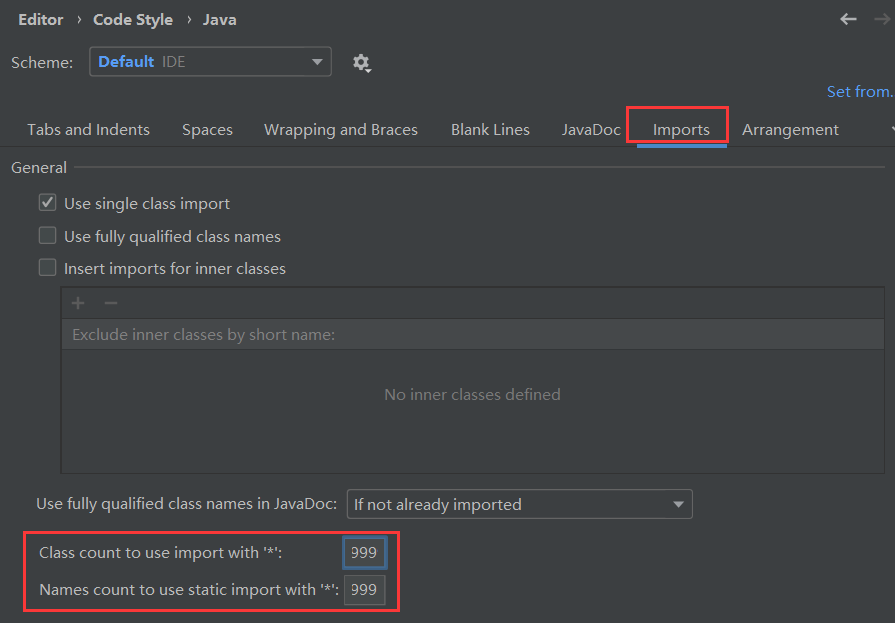Screen dimensions: 895x623
Task: Expand the hidden tabs overflow arrow
Action: tap(890, 130)
